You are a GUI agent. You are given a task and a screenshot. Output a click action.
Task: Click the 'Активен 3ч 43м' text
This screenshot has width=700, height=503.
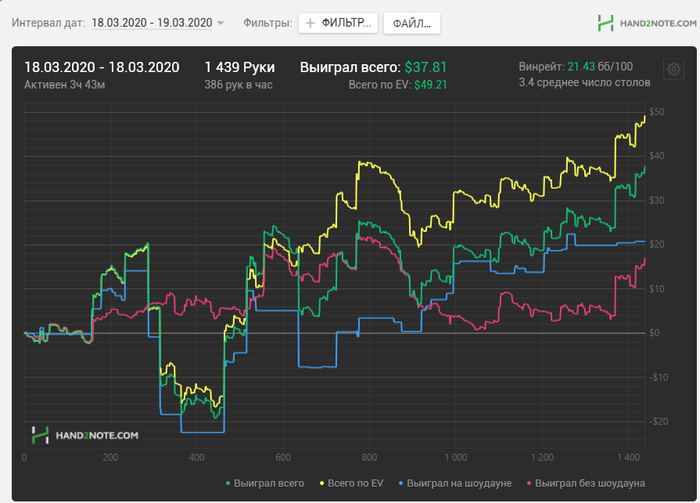point(65,85)
